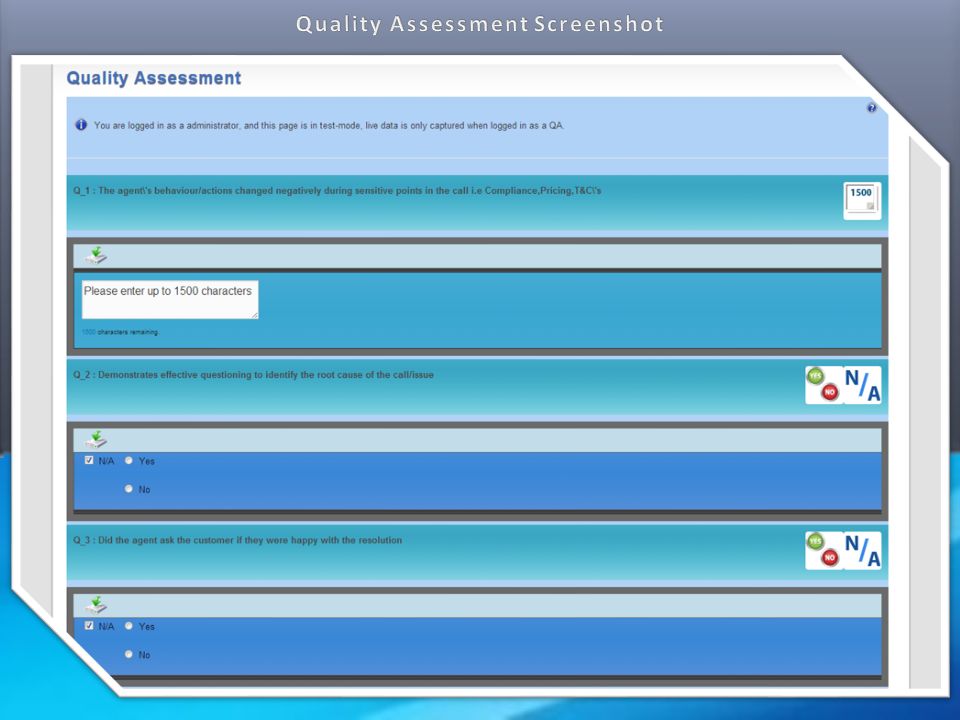The width and height of the screenshot is (960, 720).
Task: Click the Q_3 question text about customer resolution
Action: tap(238, 540)
